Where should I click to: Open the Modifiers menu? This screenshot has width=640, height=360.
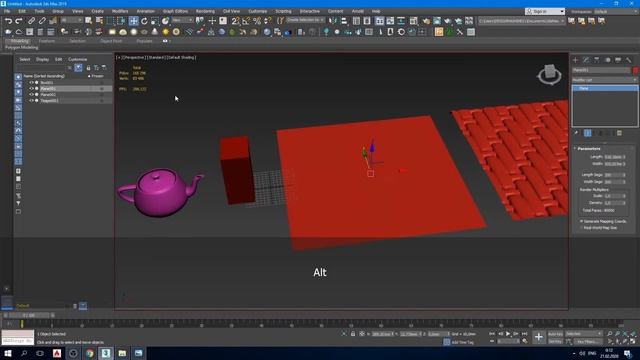click(120, 11)
